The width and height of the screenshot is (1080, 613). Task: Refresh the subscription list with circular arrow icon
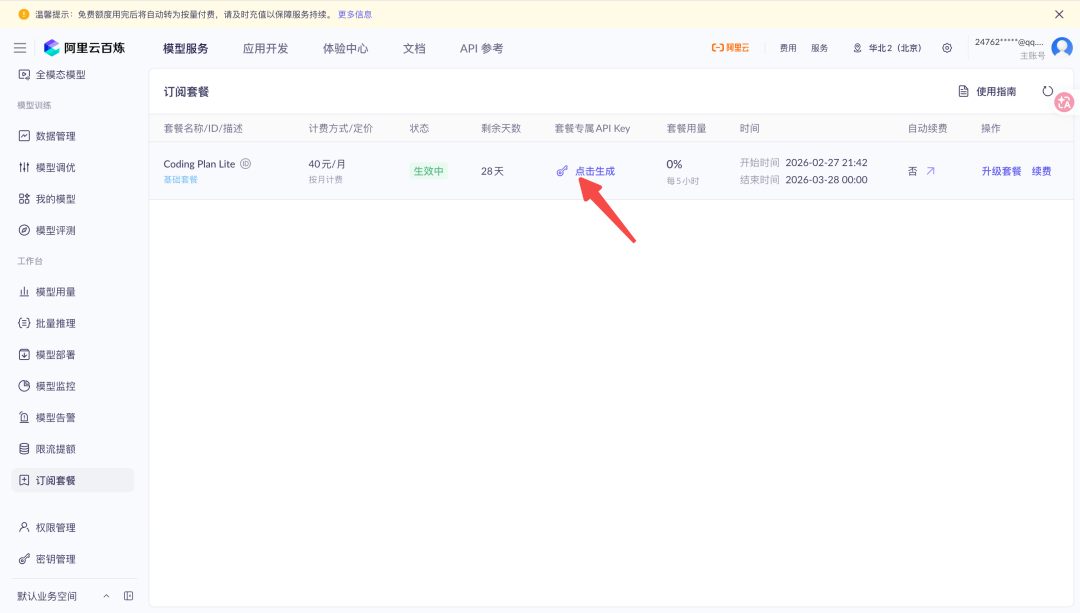[1048, 90]
